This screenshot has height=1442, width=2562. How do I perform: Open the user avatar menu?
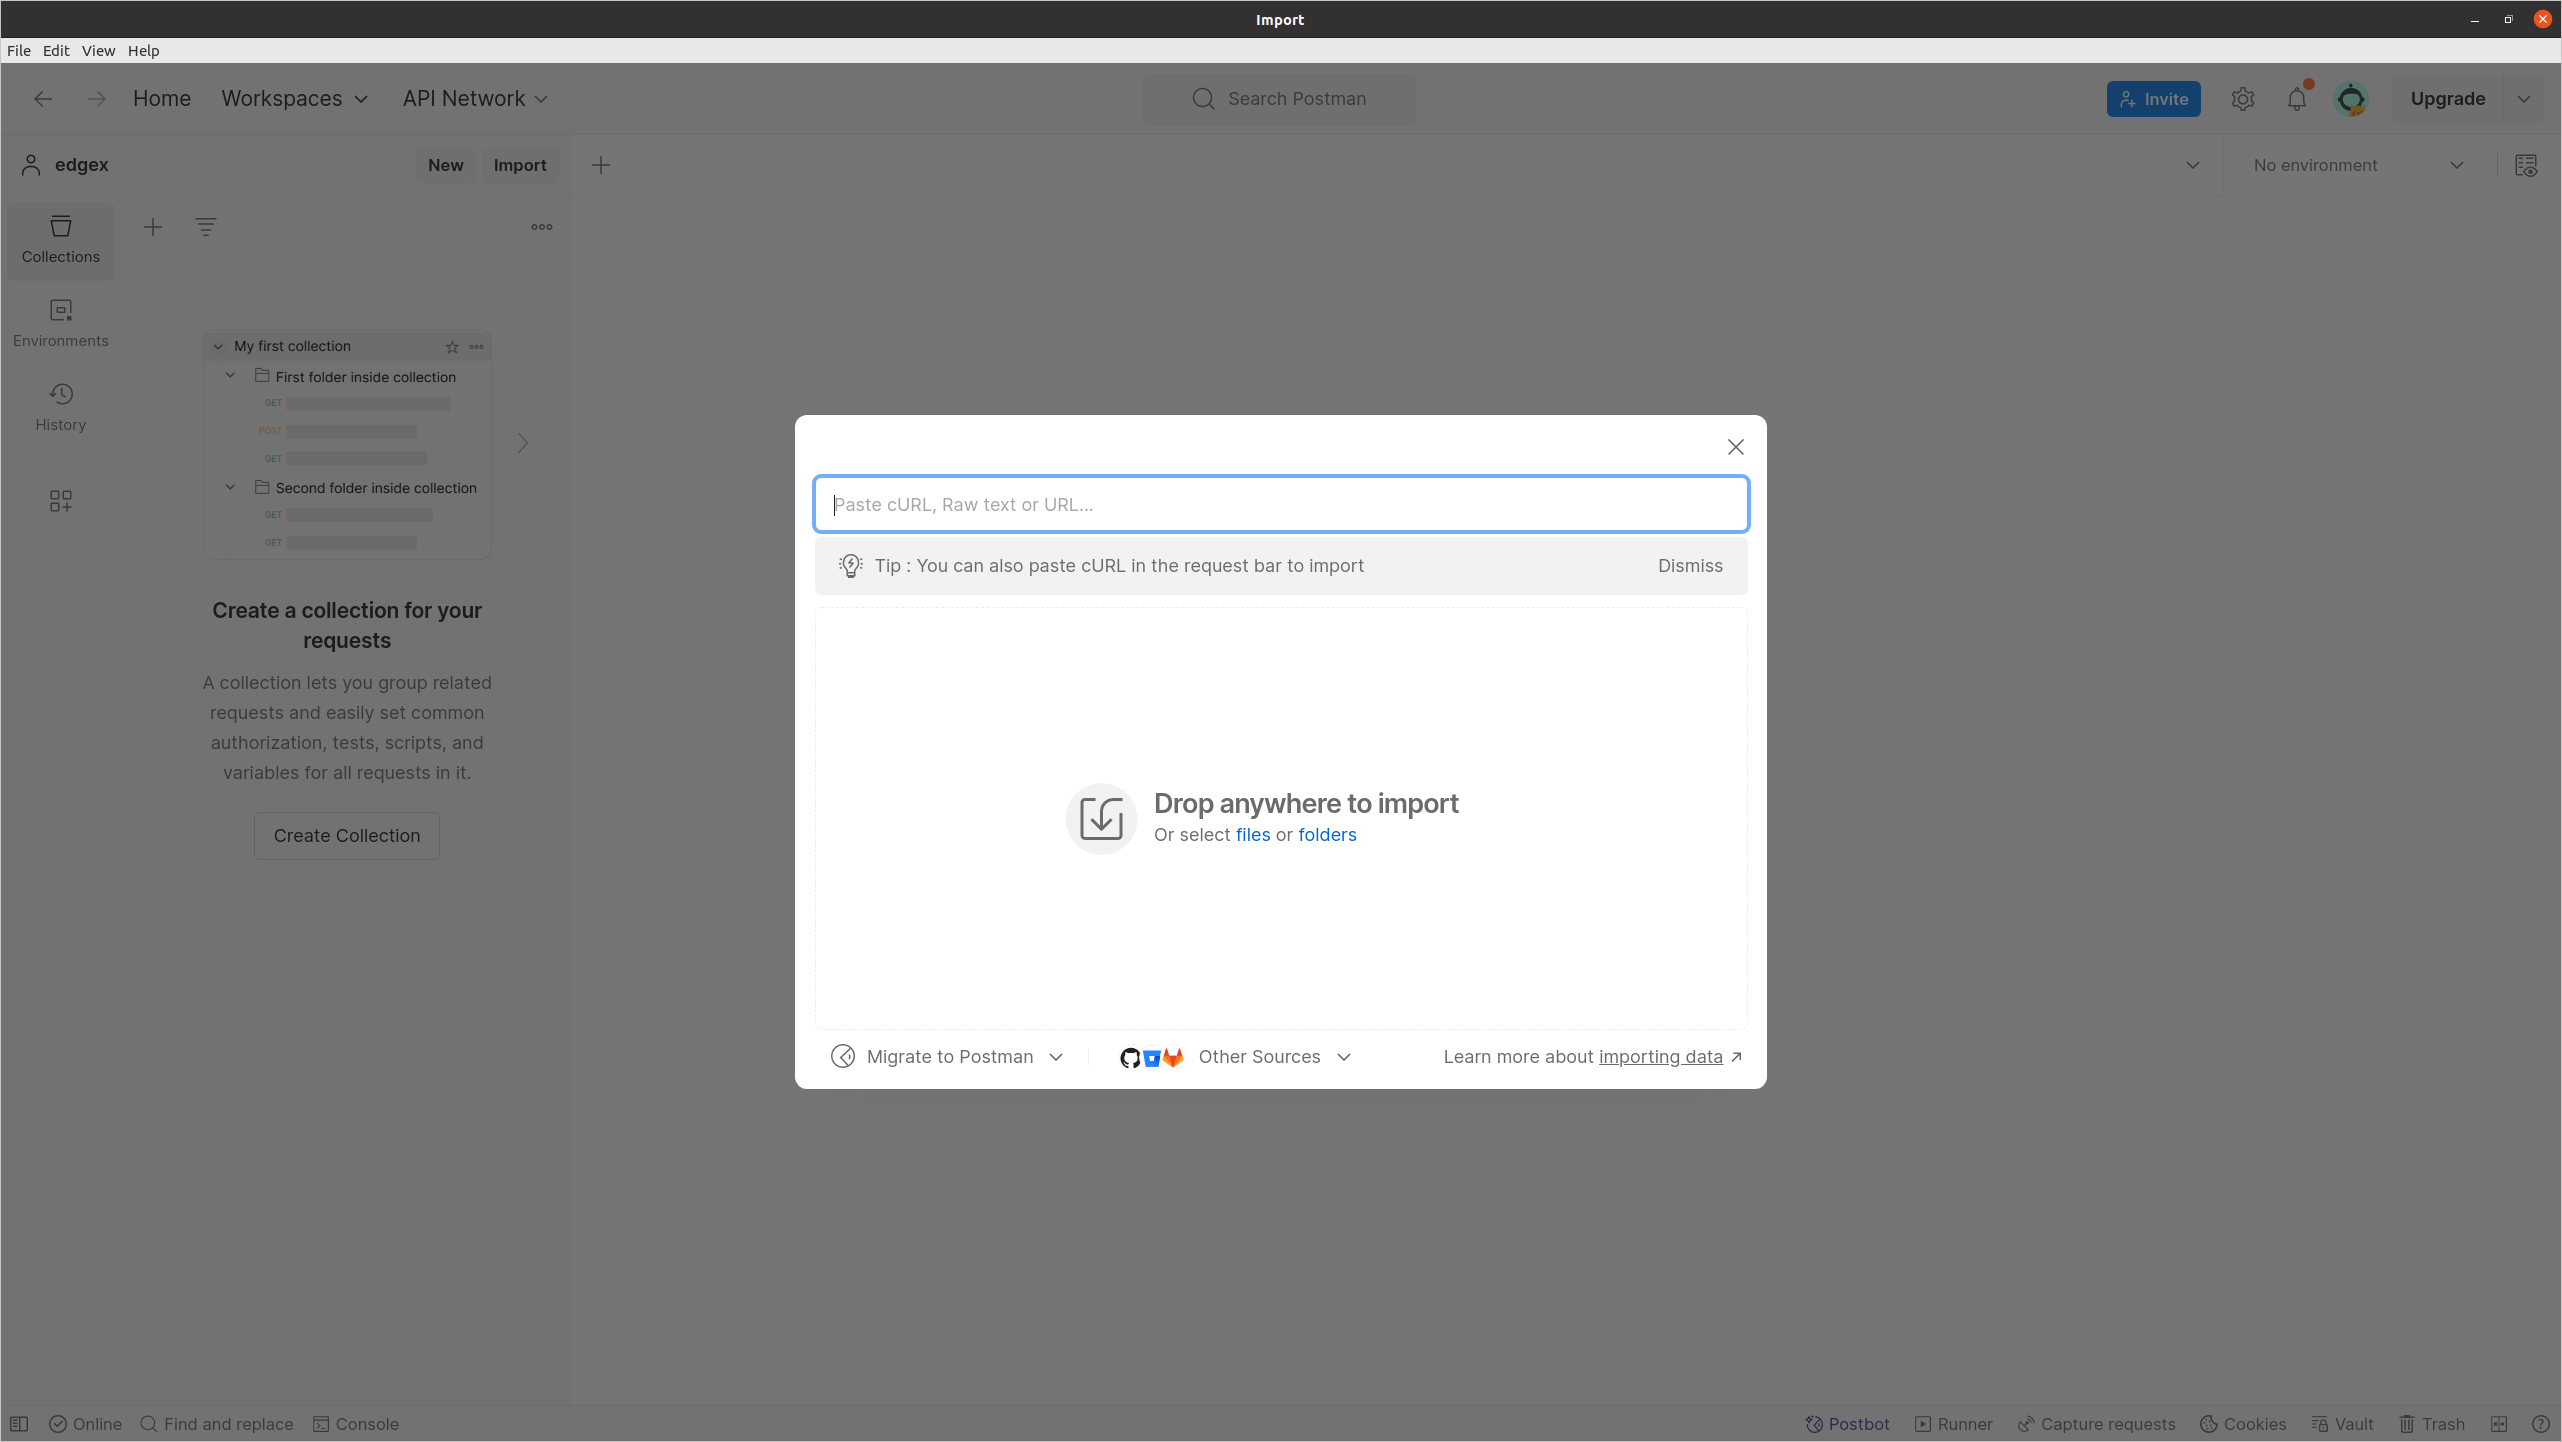[x=2351, y=99]
